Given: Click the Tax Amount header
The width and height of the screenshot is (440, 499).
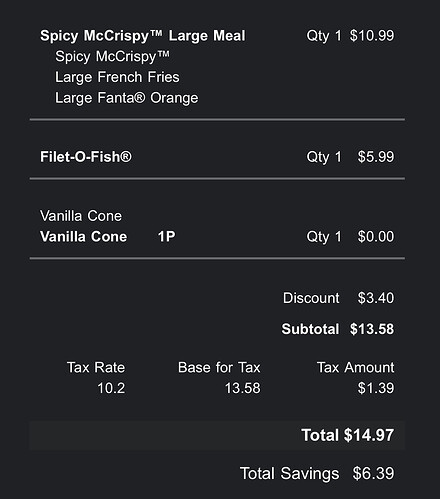Looking at the screenshot, I should tap(355, 368).
